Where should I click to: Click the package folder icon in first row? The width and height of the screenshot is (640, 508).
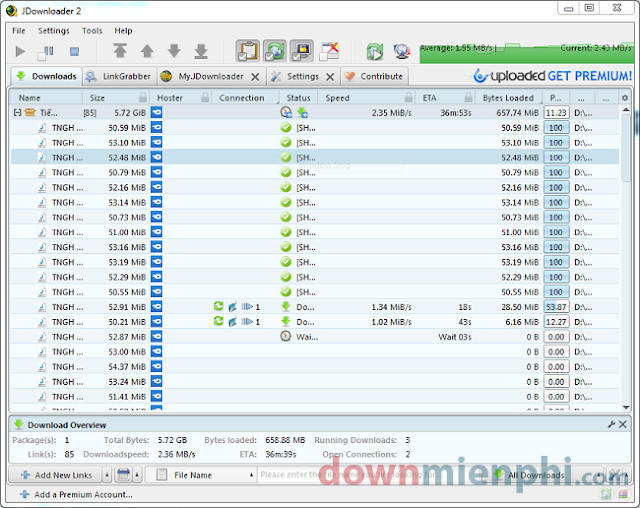(x=30, y=113)
